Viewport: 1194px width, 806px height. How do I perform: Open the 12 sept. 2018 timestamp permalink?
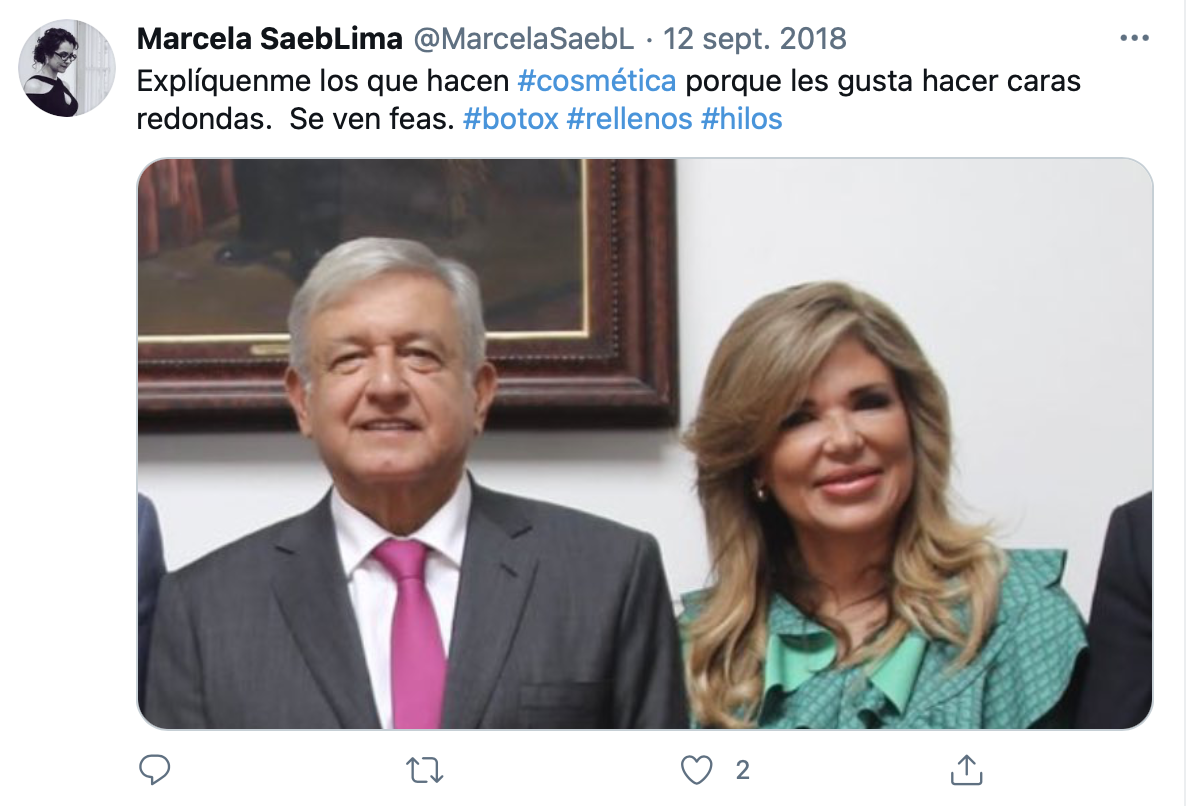pos(754,39)
